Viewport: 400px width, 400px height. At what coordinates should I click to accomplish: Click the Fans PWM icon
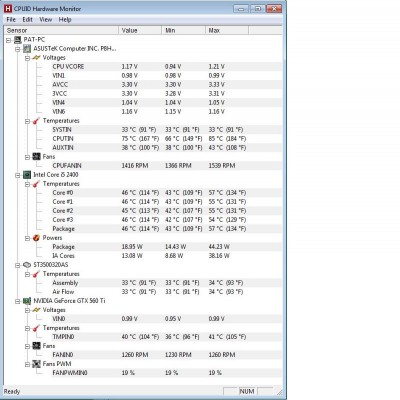pyautogui.click(x=36, y=364)
